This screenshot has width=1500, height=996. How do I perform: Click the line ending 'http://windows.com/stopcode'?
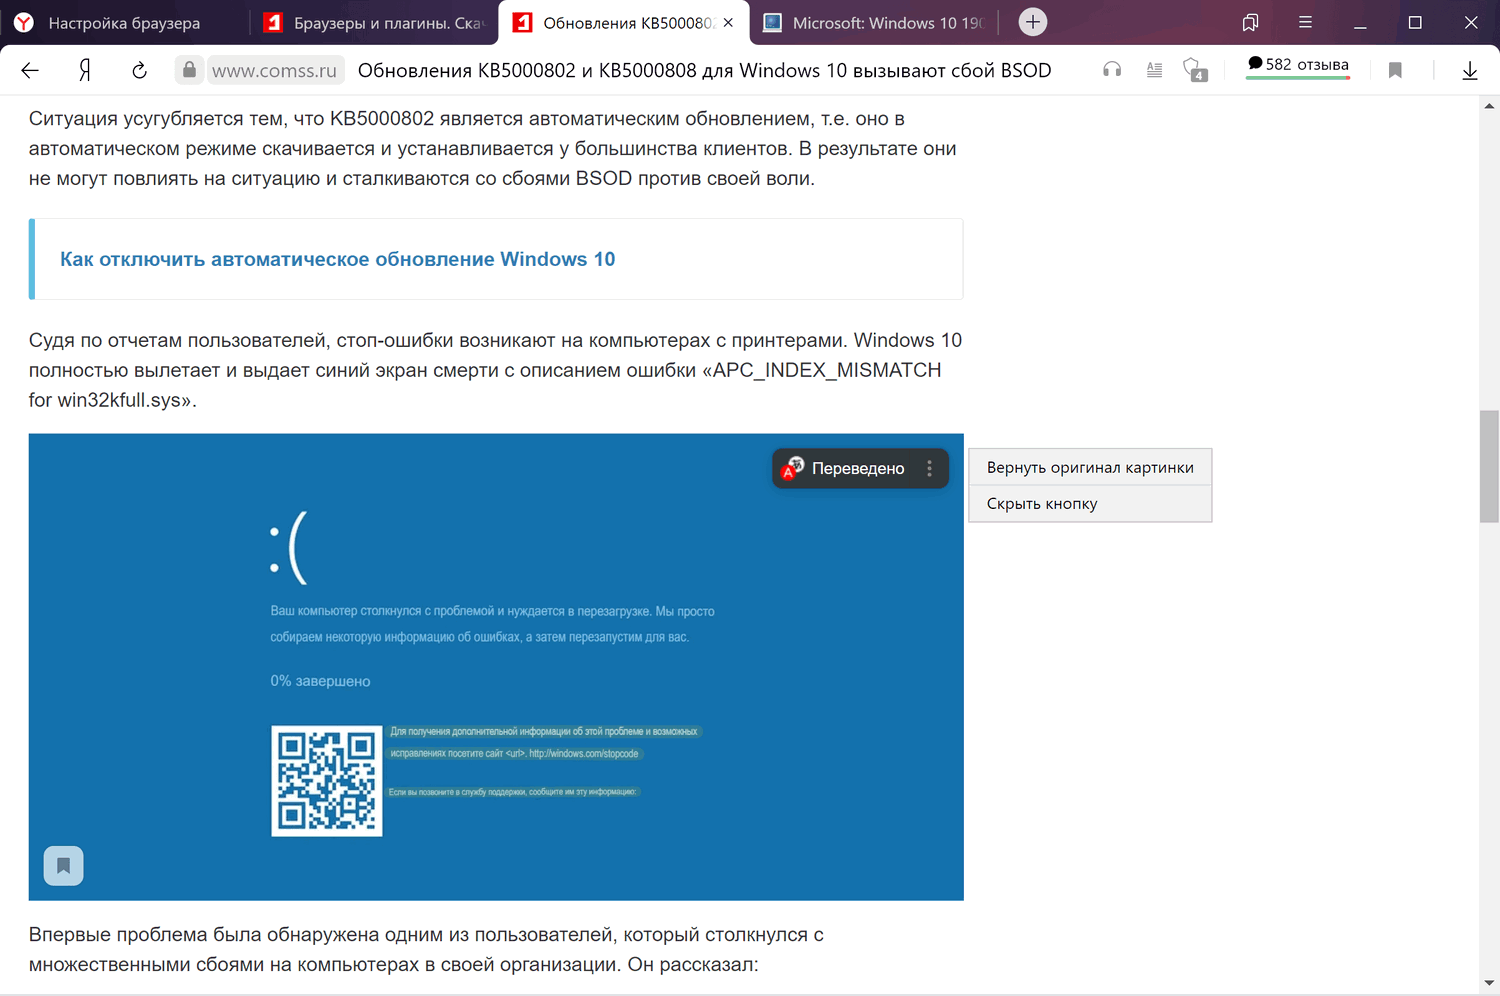click(x=514, y=754)
